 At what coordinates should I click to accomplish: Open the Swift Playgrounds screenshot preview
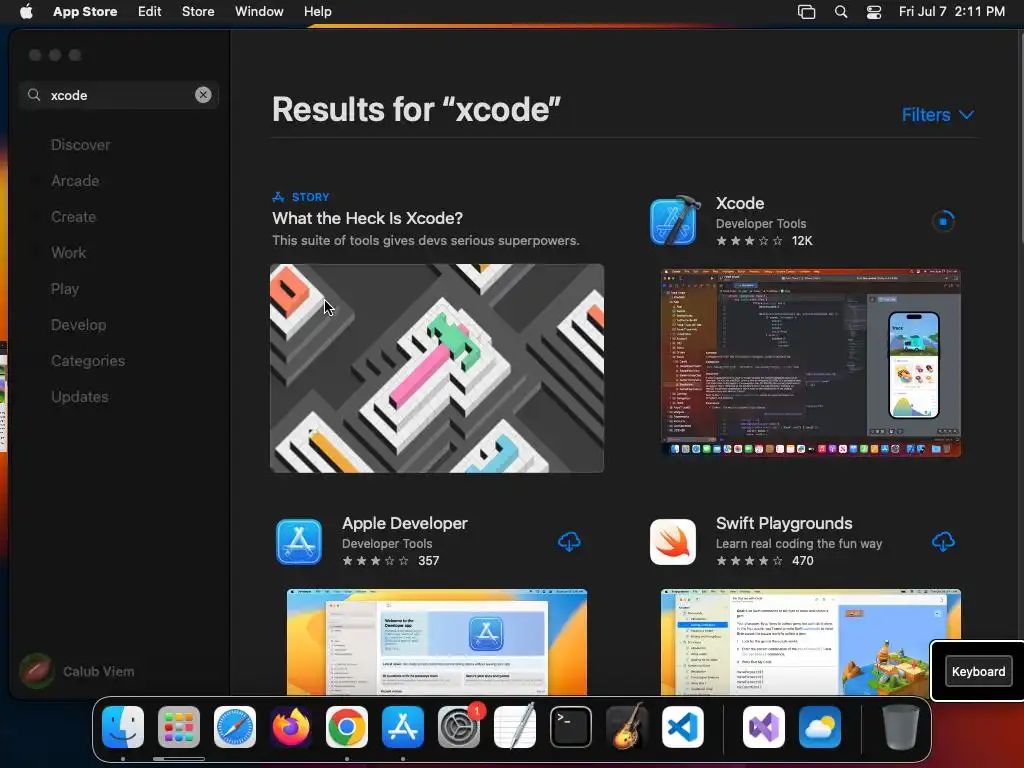(x=810, y=642)
